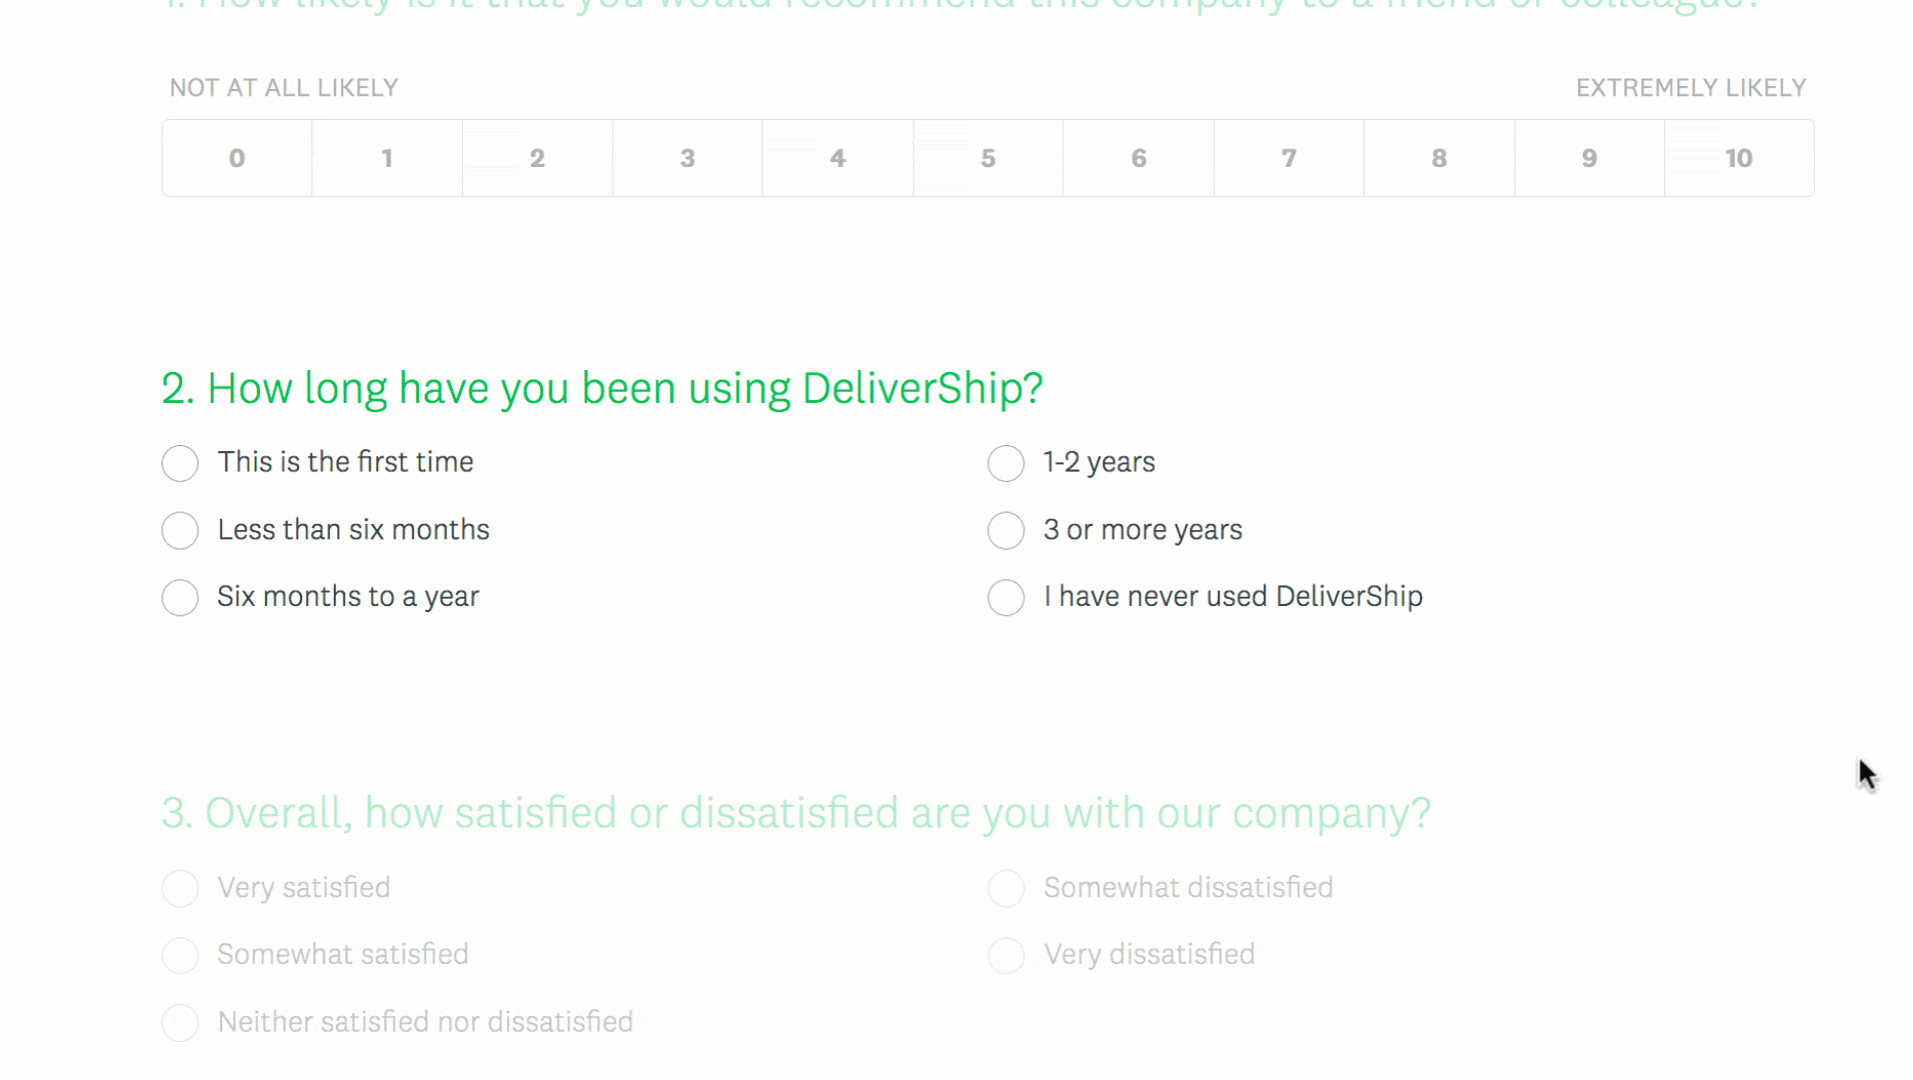Choose rating 7 on likelihood scale

click(1288, 158)
